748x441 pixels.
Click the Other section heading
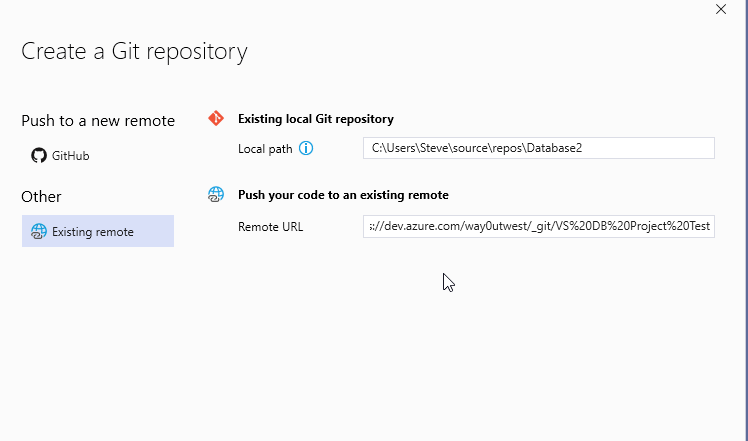[41, 196]
